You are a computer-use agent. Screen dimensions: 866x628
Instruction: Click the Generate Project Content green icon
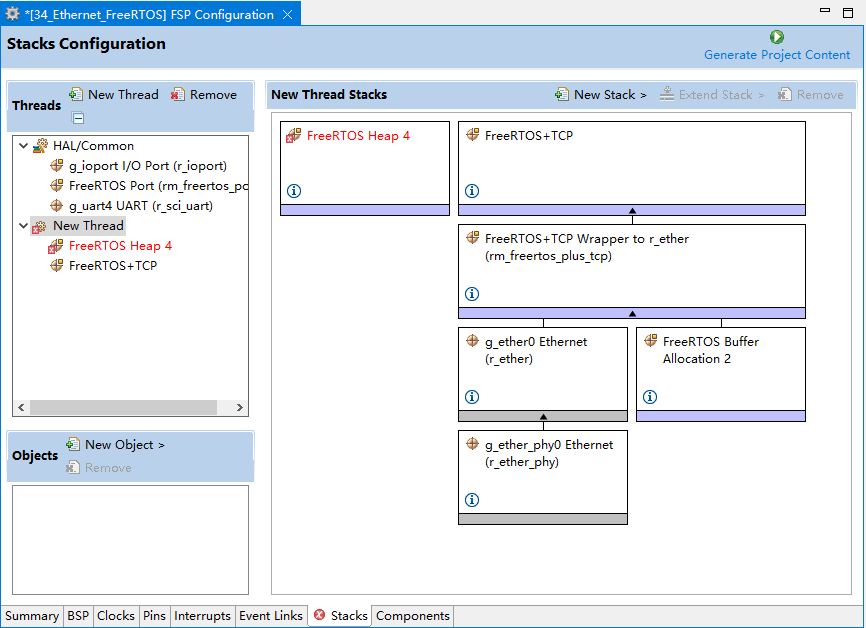click(777, 37)
